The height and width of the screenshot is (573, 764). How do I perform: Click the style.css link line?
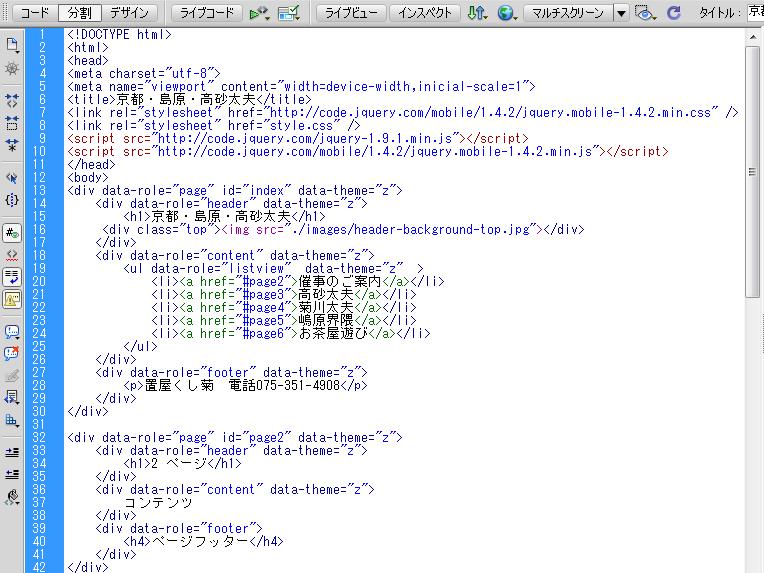[x=214, y=125]
